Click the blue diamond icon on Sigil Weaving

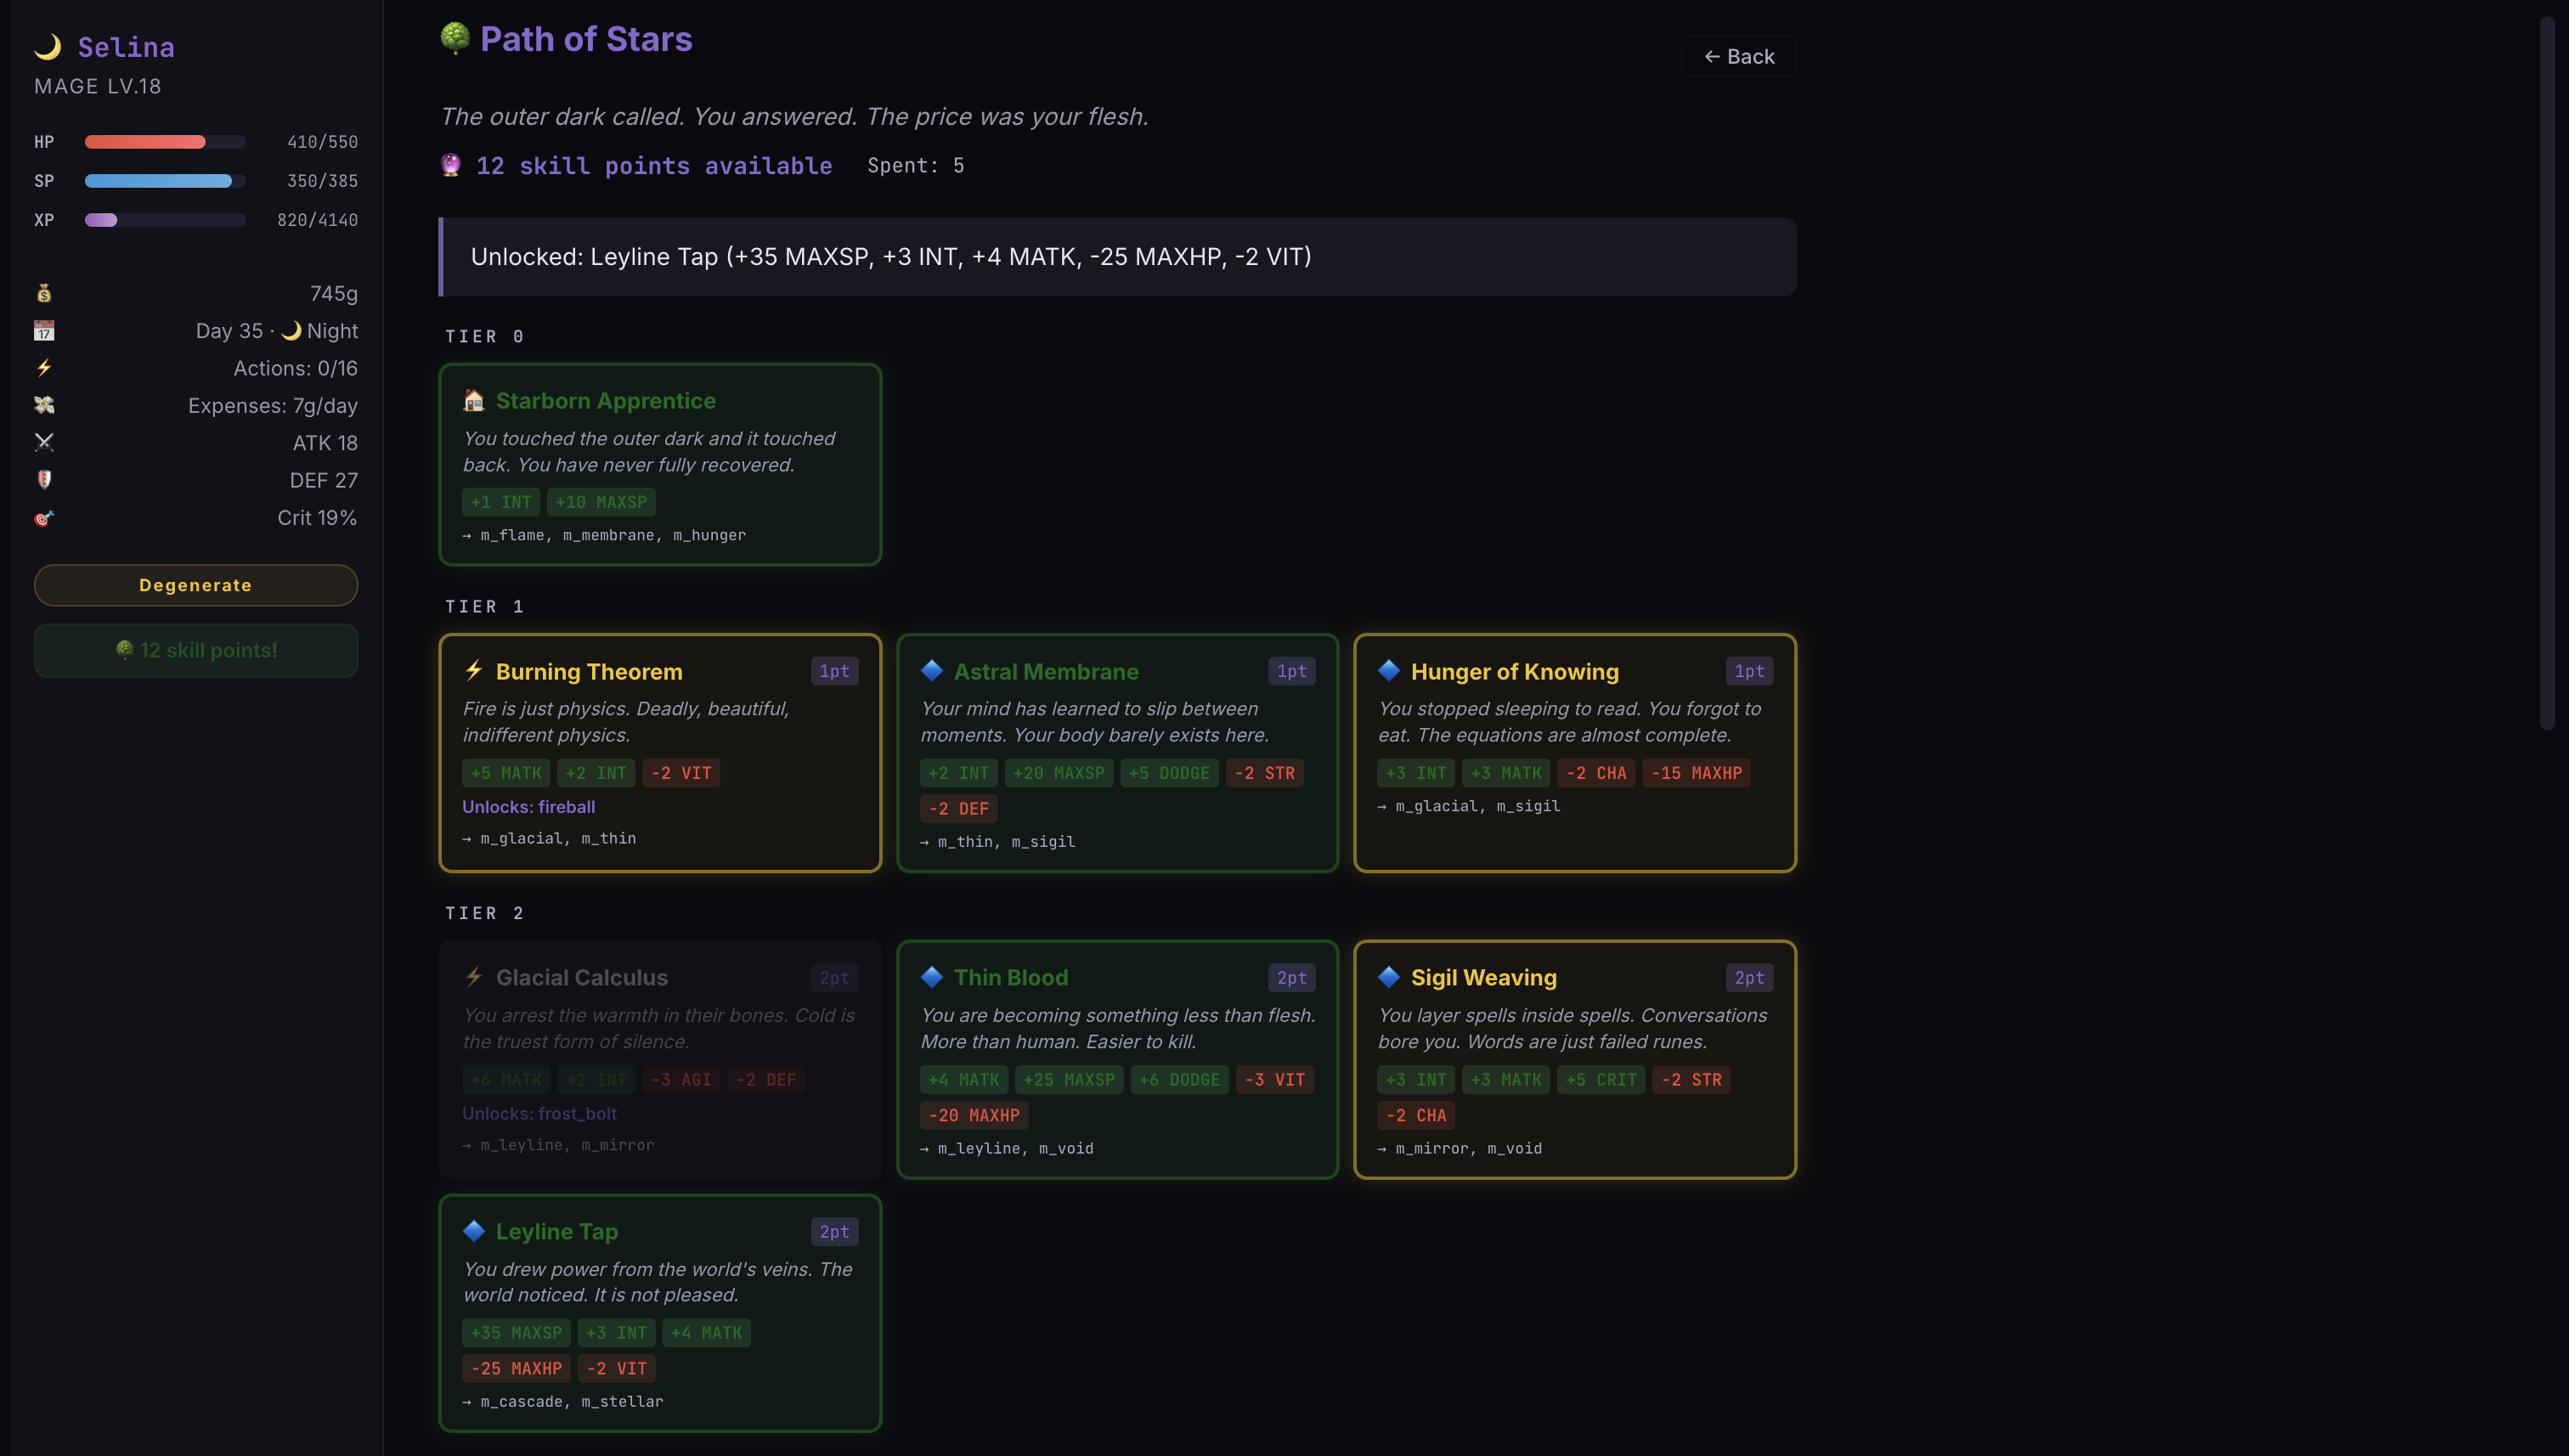point(1389,977)
